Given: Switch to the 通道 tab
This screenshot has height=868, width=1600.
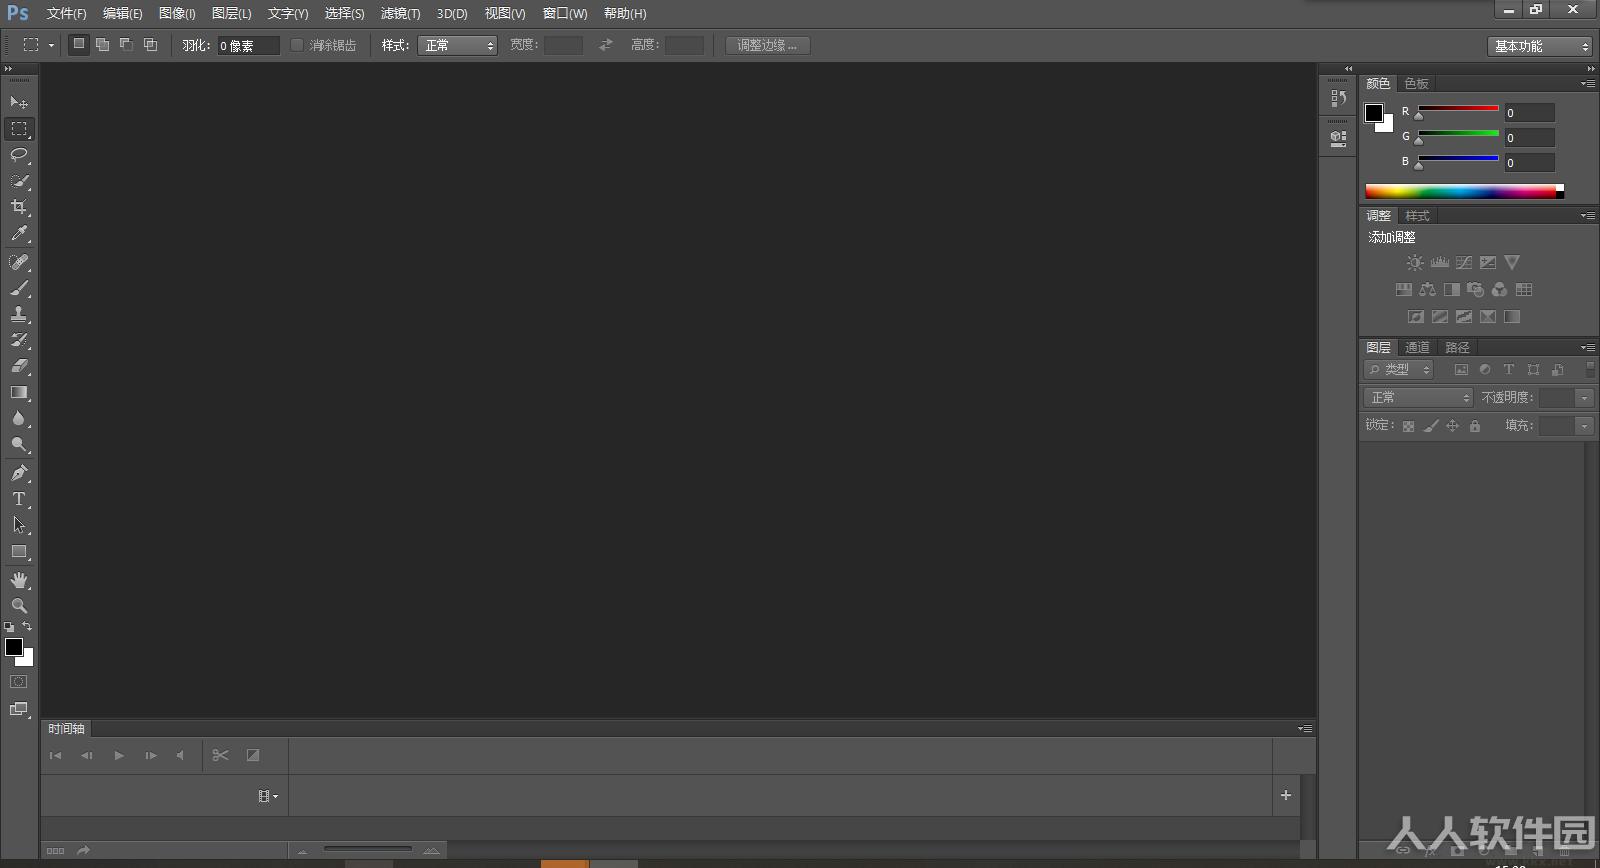Looking at the screenshot, I should pos(1417,348).
